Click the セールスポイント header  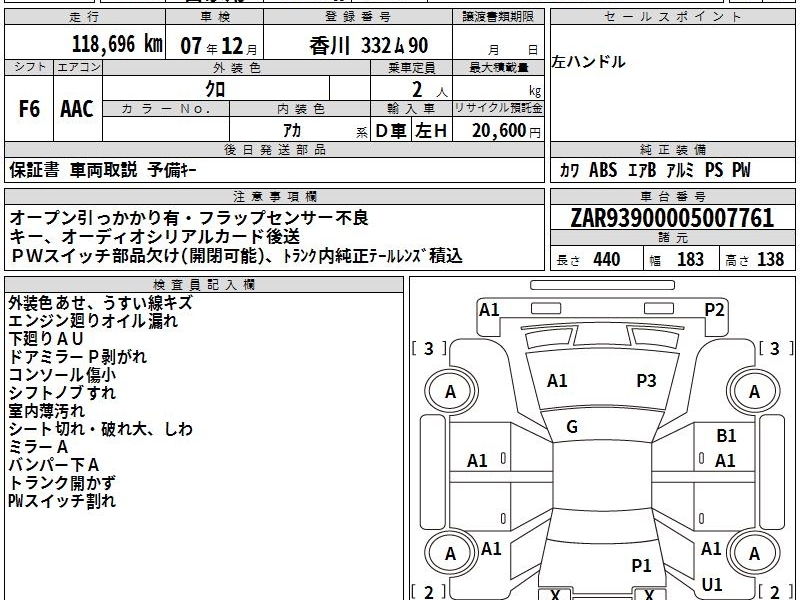(672, 17)
